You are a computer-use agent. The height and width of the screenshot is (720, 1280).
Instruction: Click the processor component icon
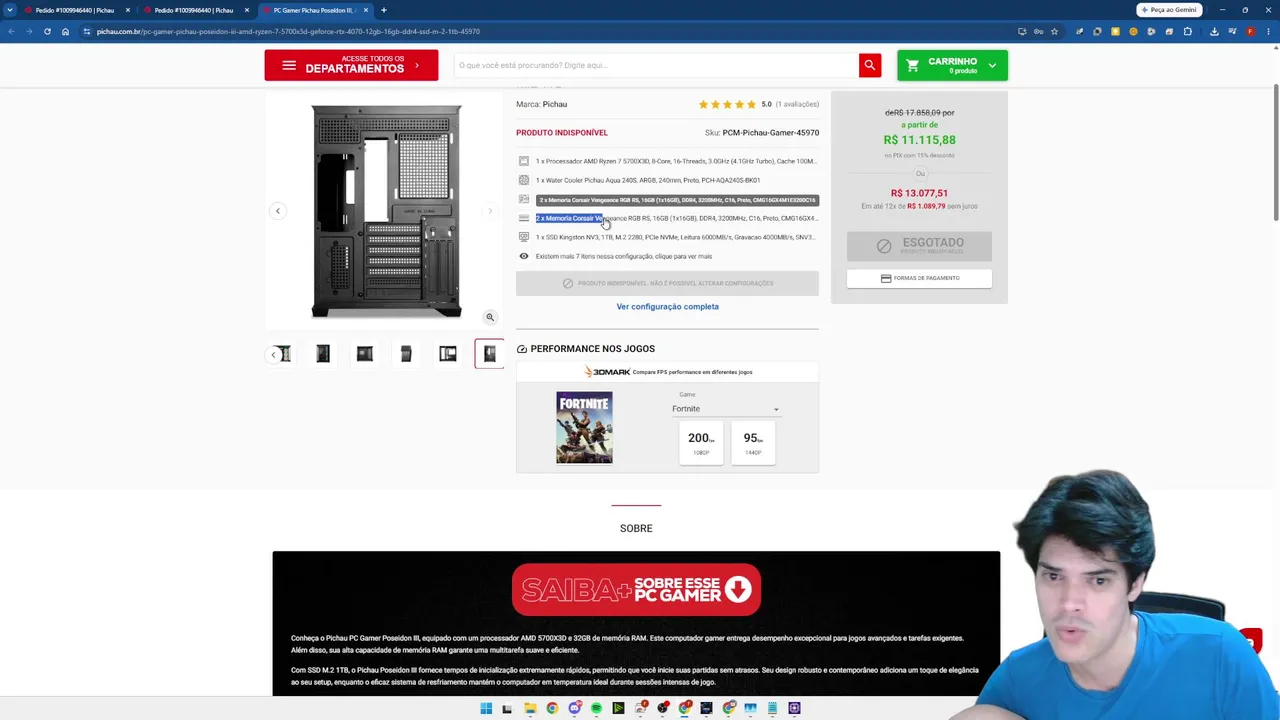[523, 161]
